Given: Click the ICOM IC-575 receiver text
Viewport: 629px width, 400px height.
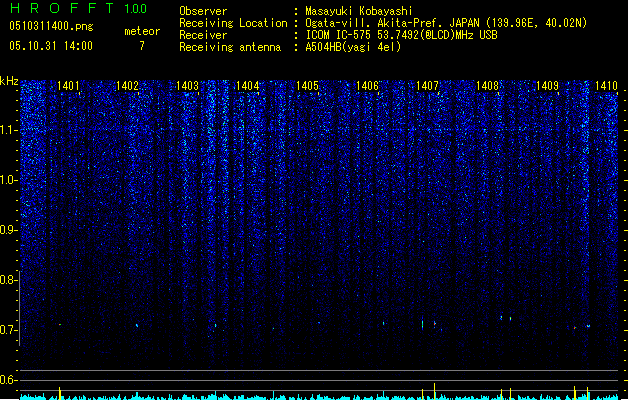Looking at the screenshot, I should [x=402, y=35].
